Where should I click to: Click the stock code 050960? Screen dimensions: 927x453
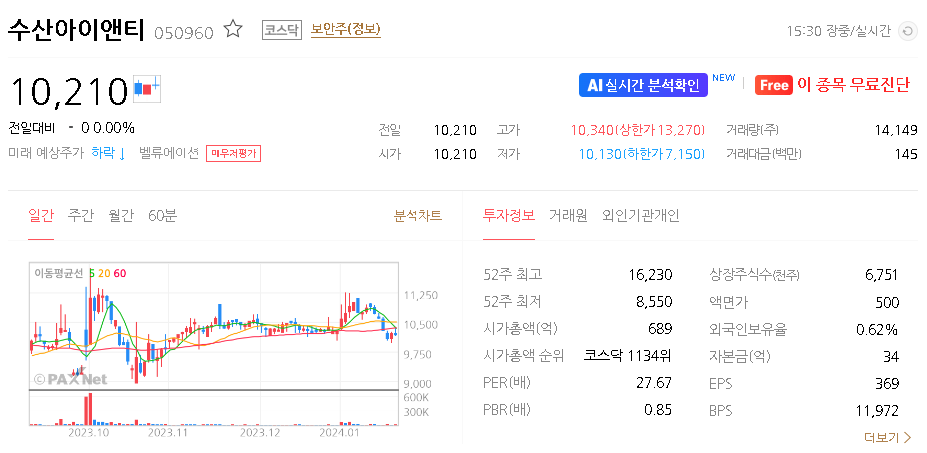tap(184, 33)
